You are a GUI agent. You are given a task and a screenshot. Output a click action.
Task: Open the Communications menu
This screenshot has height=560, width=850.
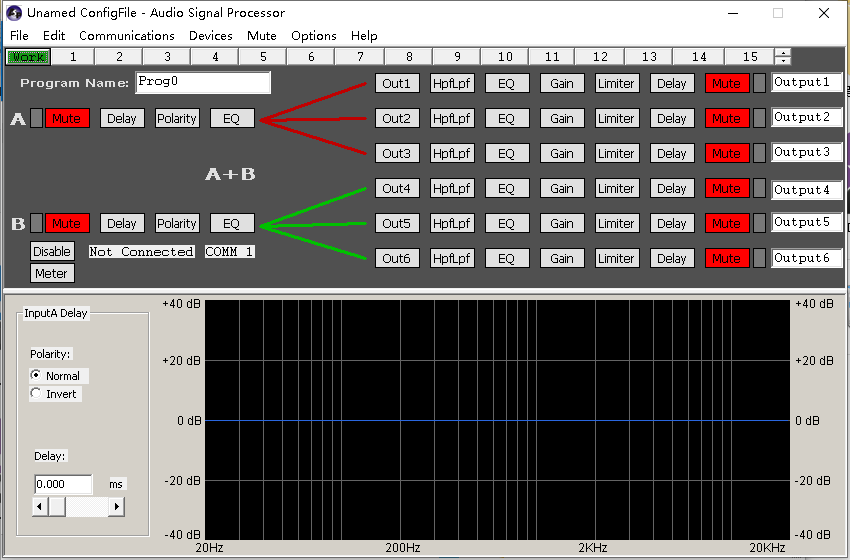127,36
